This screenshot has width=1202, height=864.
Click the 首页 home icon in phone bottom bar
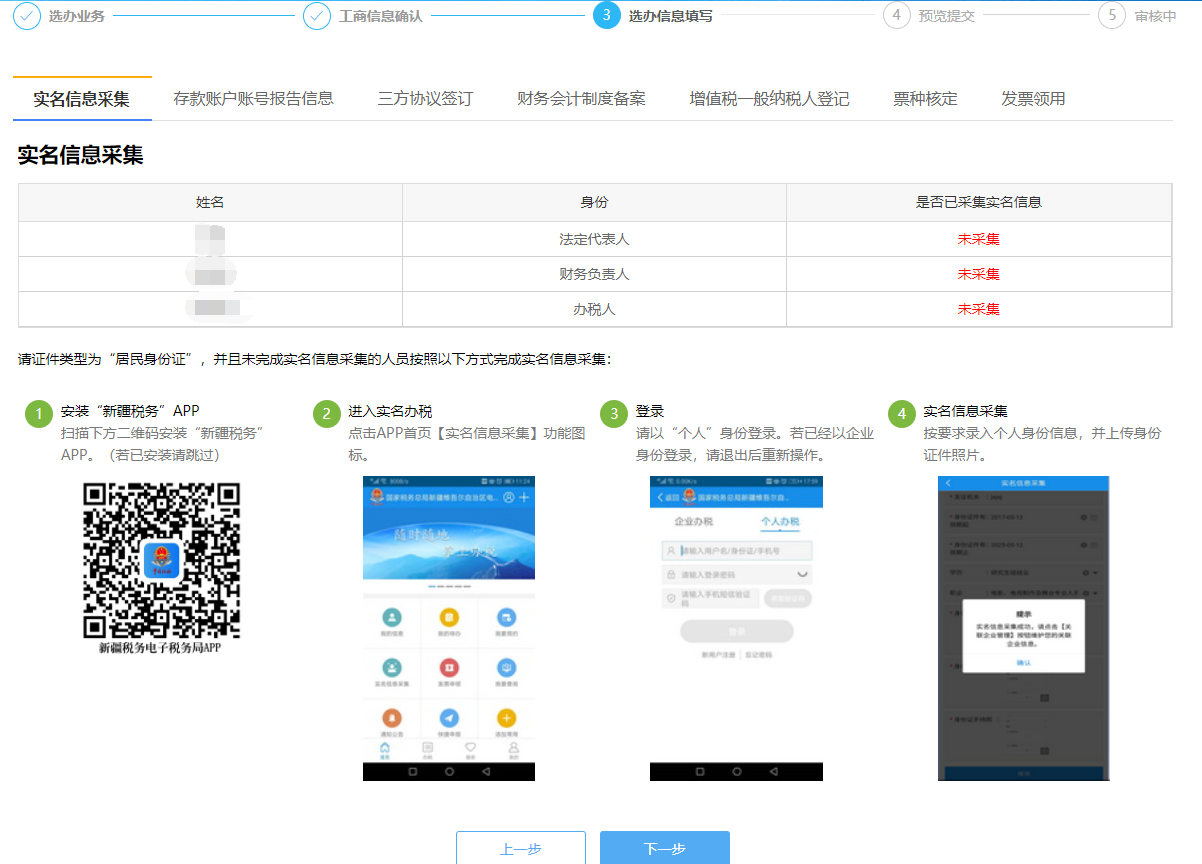point(385,748)
